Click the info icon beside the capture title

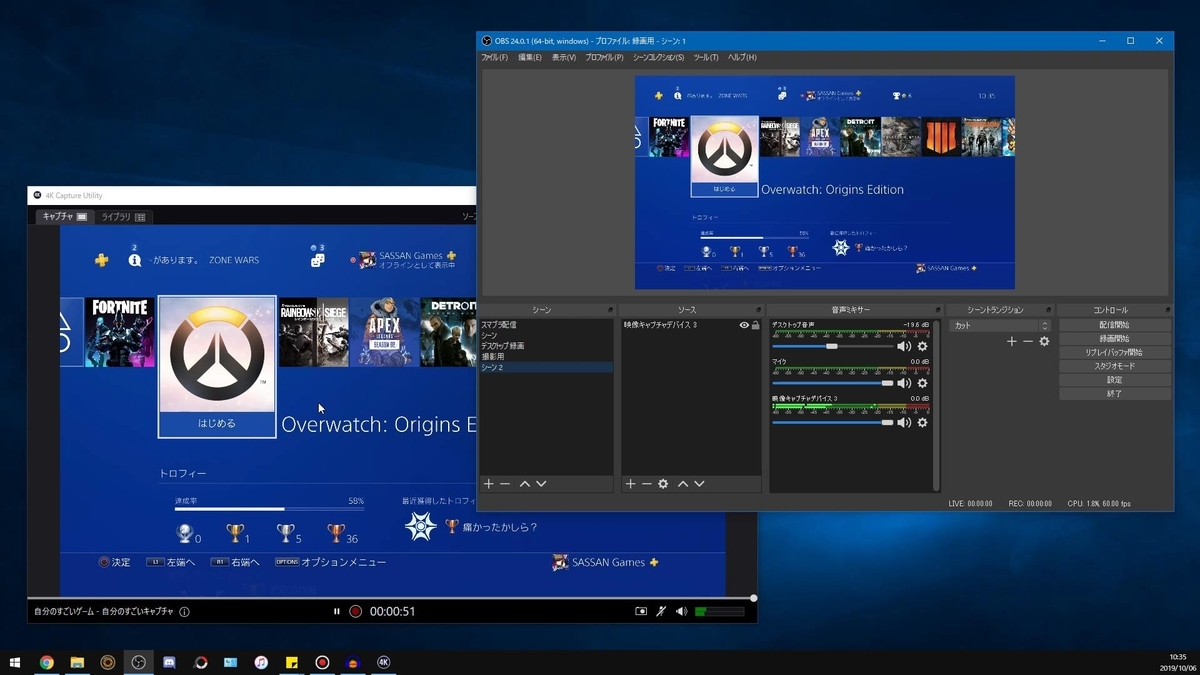click(184, 612)
